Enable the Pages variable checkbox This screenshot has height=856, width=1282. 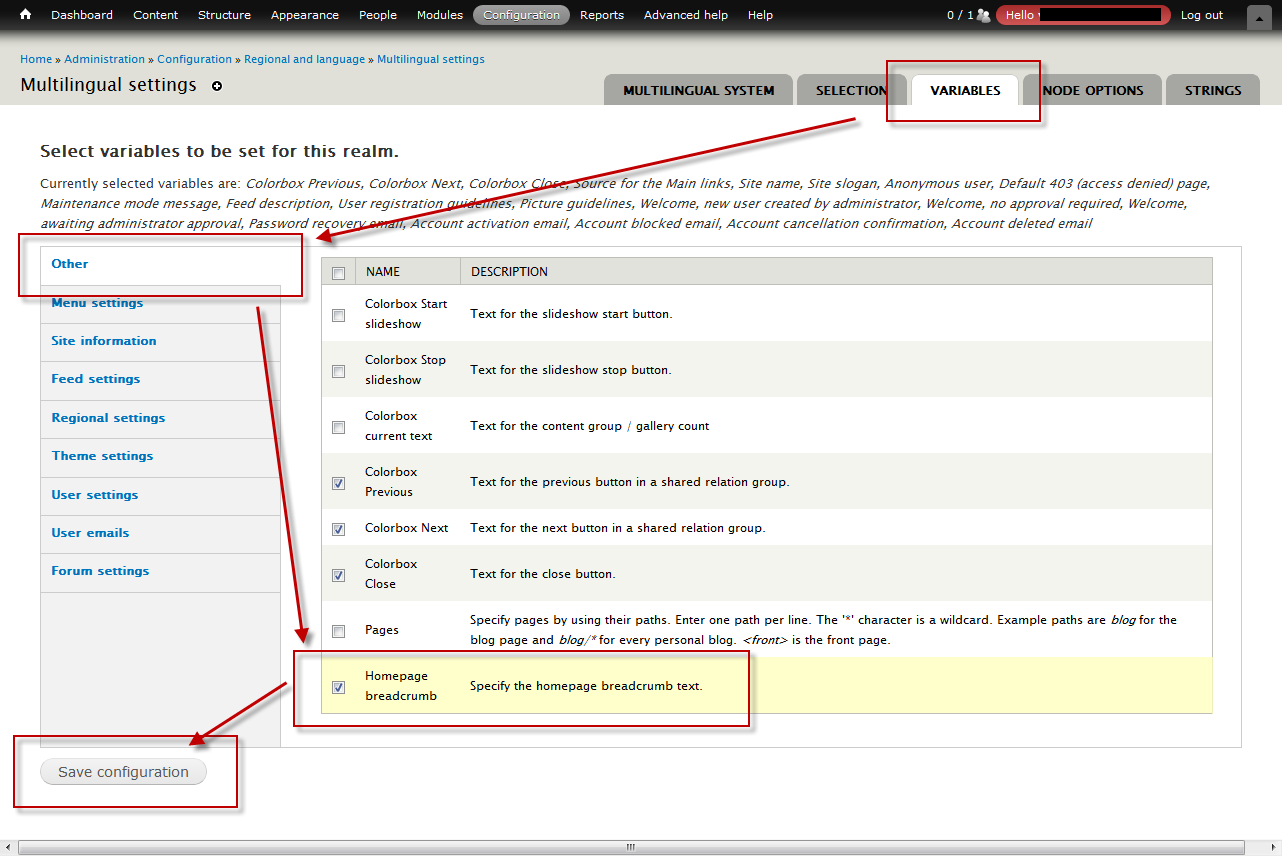point(339,631)
